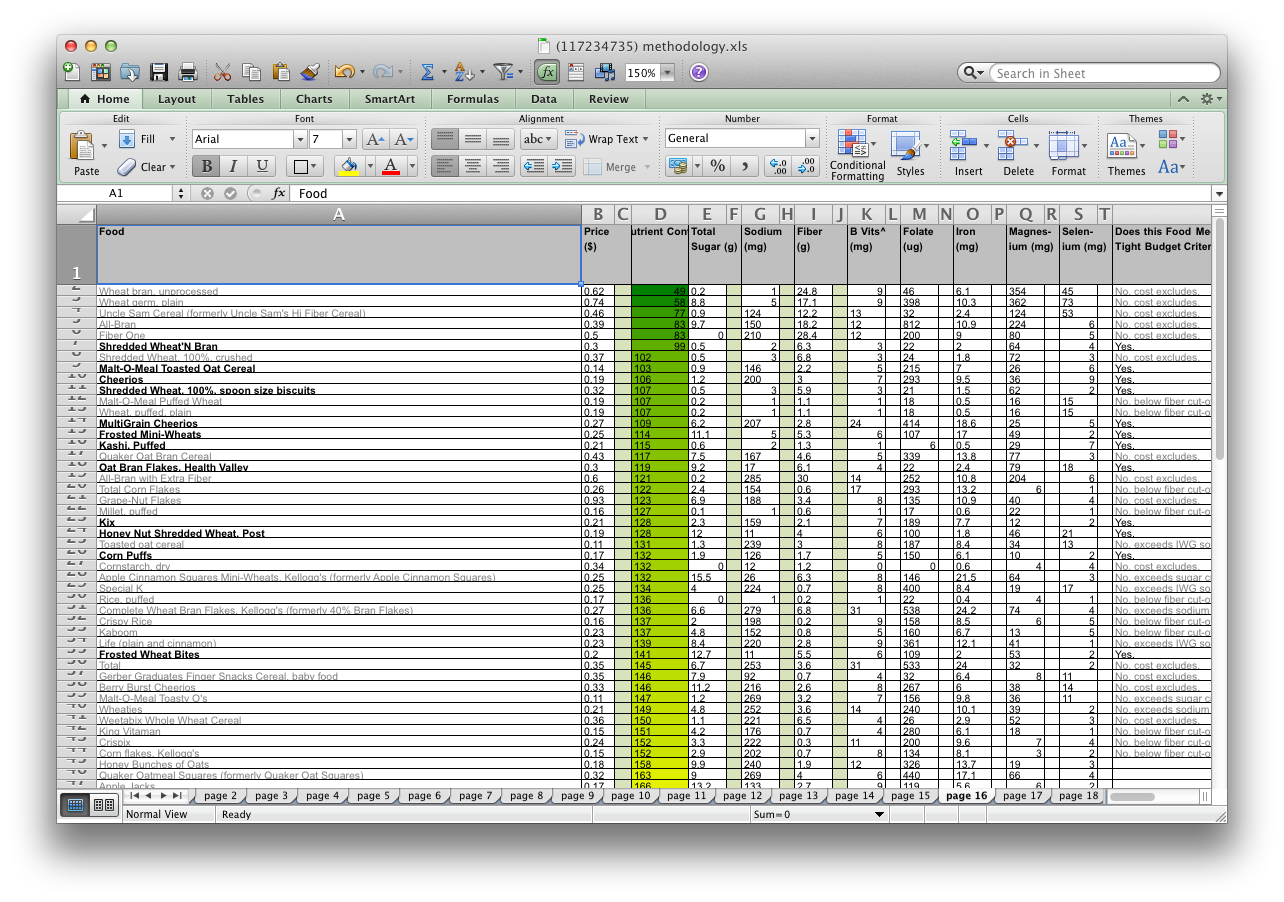
Task: Expand the Clear options dropdown
Action: click(x=172, y=167)
